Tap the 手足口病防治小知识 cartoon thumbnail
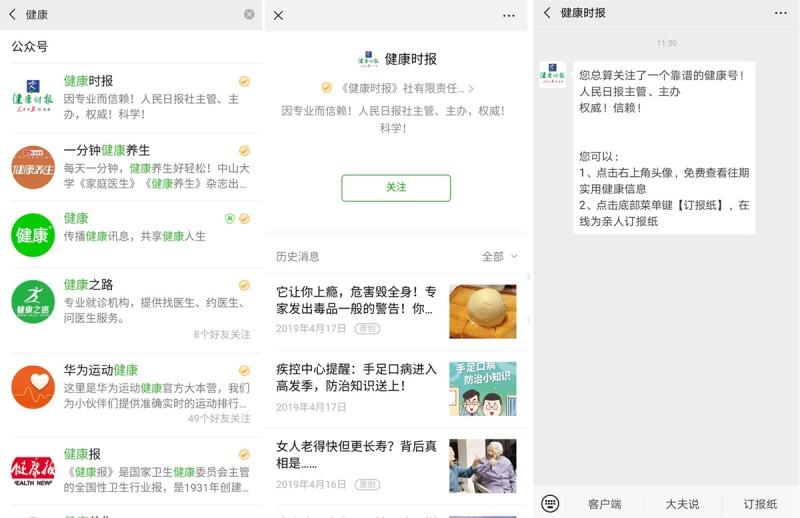 point(483,389)
